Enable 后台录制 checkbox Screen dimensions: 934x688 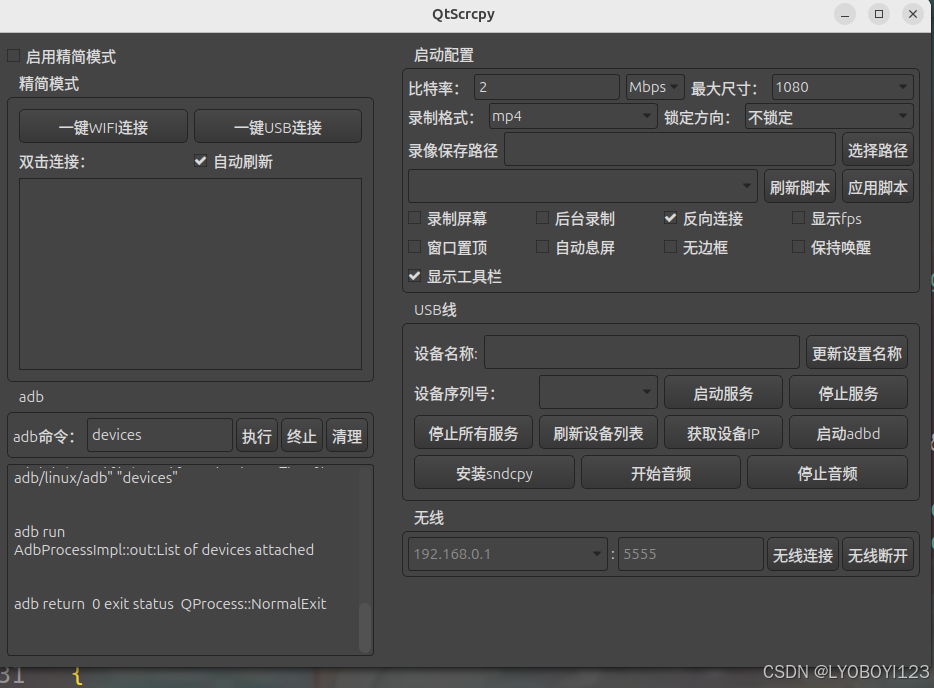542,218
